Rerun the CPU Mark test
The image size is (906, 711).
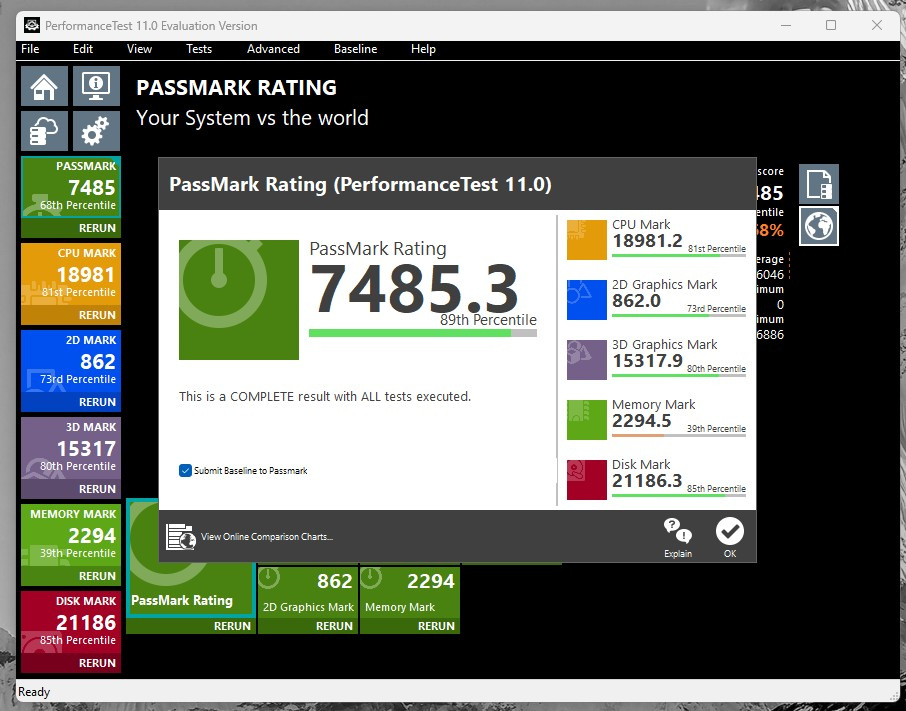97,315
